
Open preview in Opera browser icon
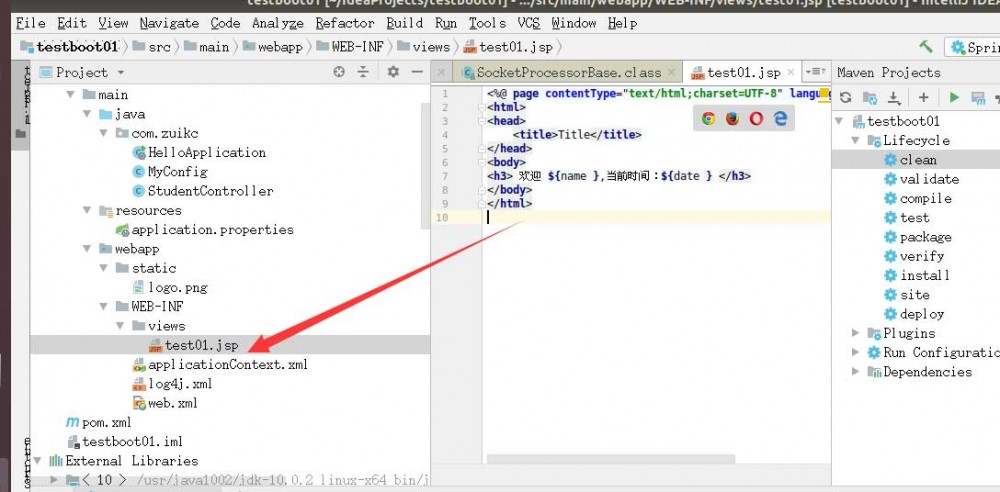756,118
